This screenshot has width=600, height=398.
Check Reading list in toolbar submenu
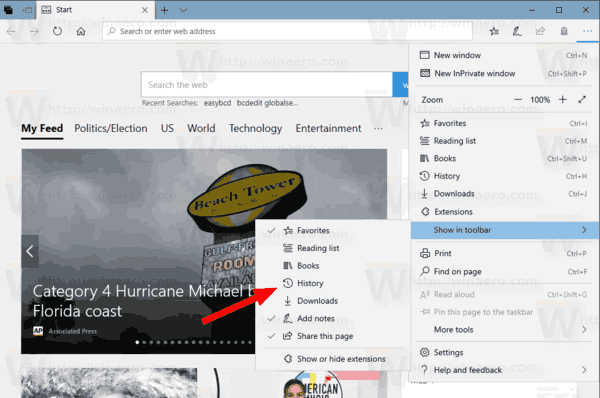333,248
